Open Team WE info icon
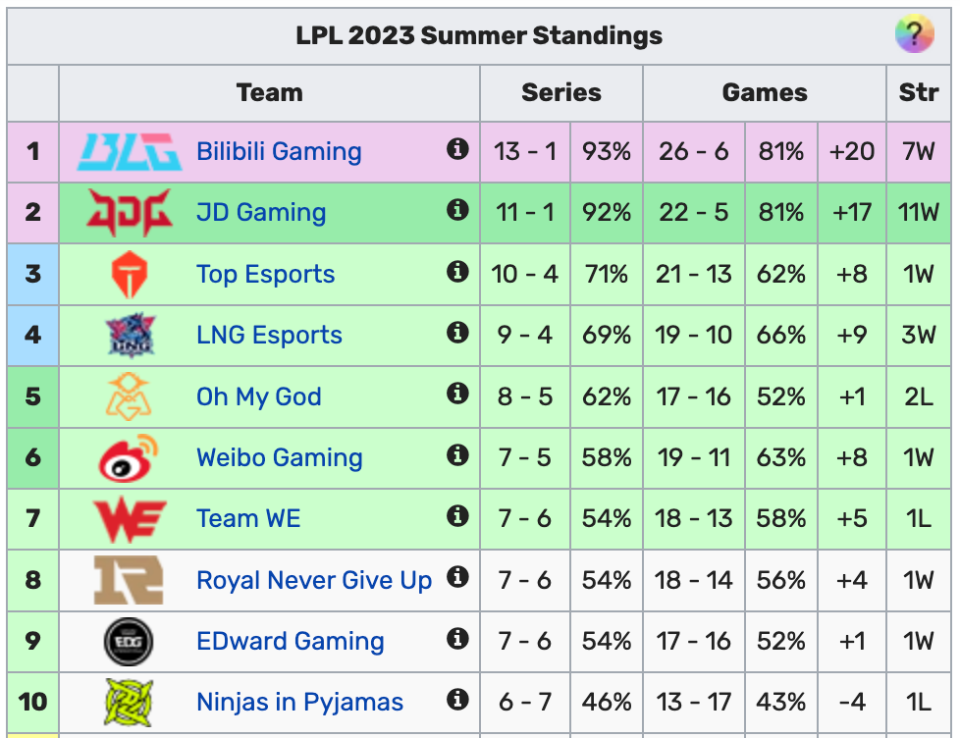 457,516
